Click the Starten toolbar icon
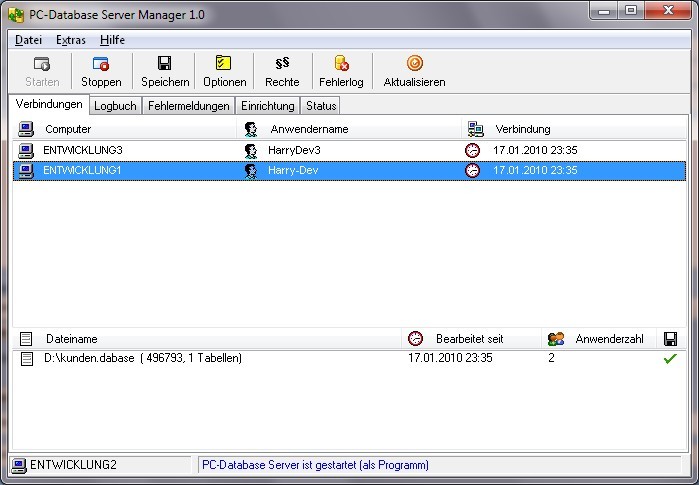This screenshot has width=699, height=485. [41, 64]
